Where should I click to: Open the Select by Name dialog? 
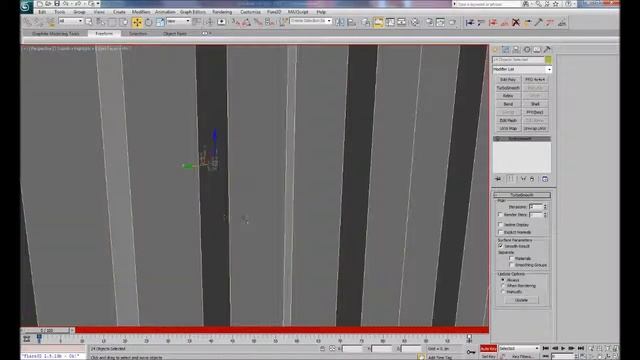click(x=100, y=22)
